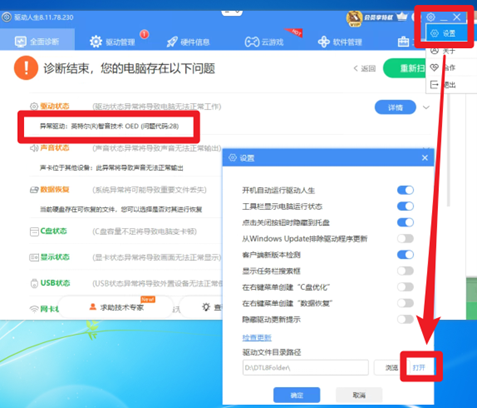Click the 声卡位于其他设备 abnormality text
Screen dimensions: 477x408
[x=112, y=168]
